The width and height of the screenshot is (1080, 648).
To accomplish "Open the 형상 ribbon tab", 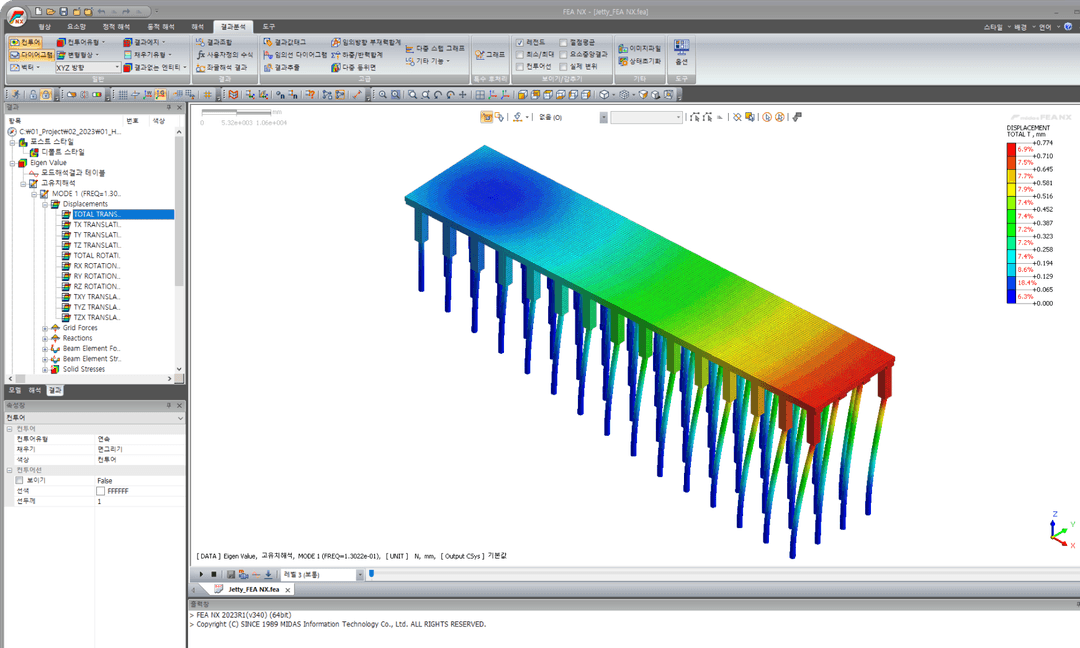I will point(45,27).
